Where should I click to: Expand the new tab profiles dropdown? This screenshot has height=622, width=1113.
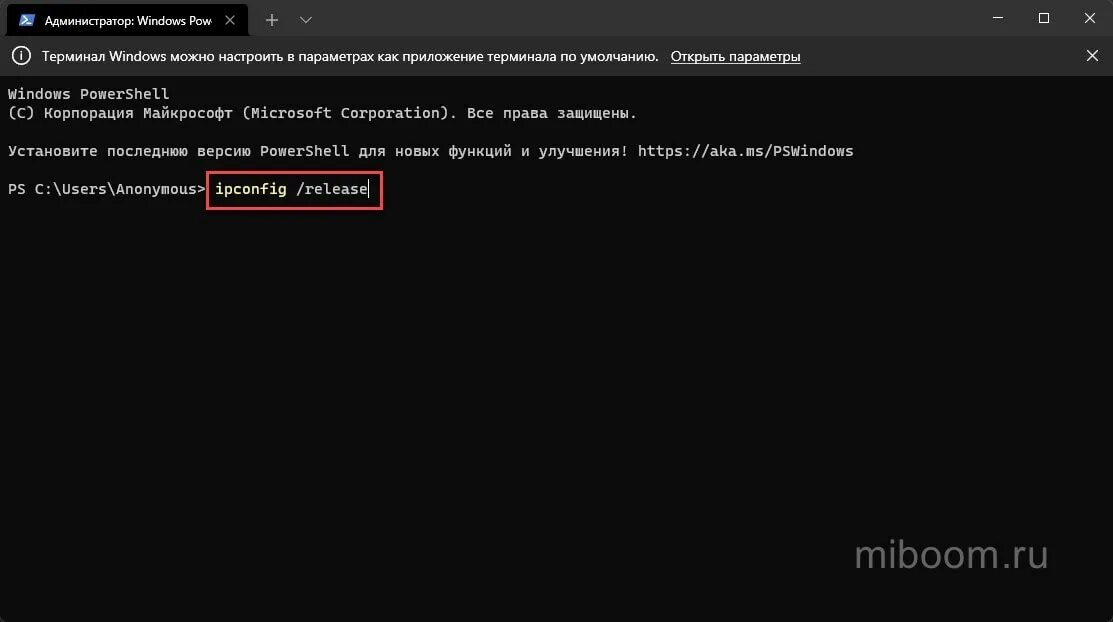[306, 20]
